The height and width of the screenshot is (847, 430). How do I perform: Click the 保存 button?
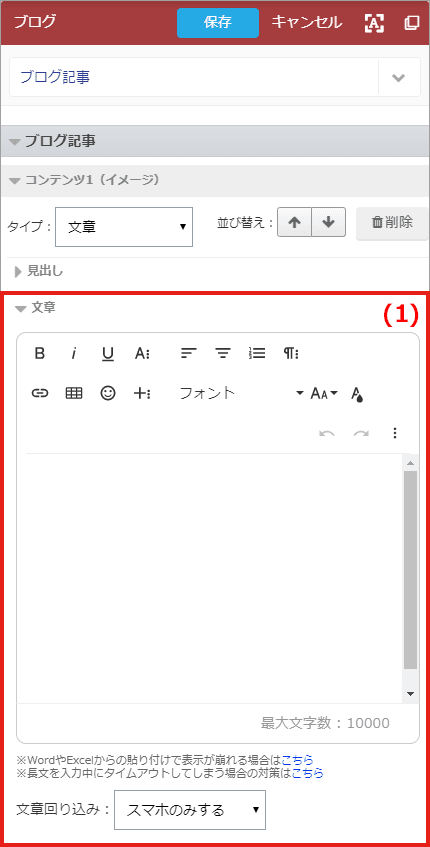click(x=218, y=23)
